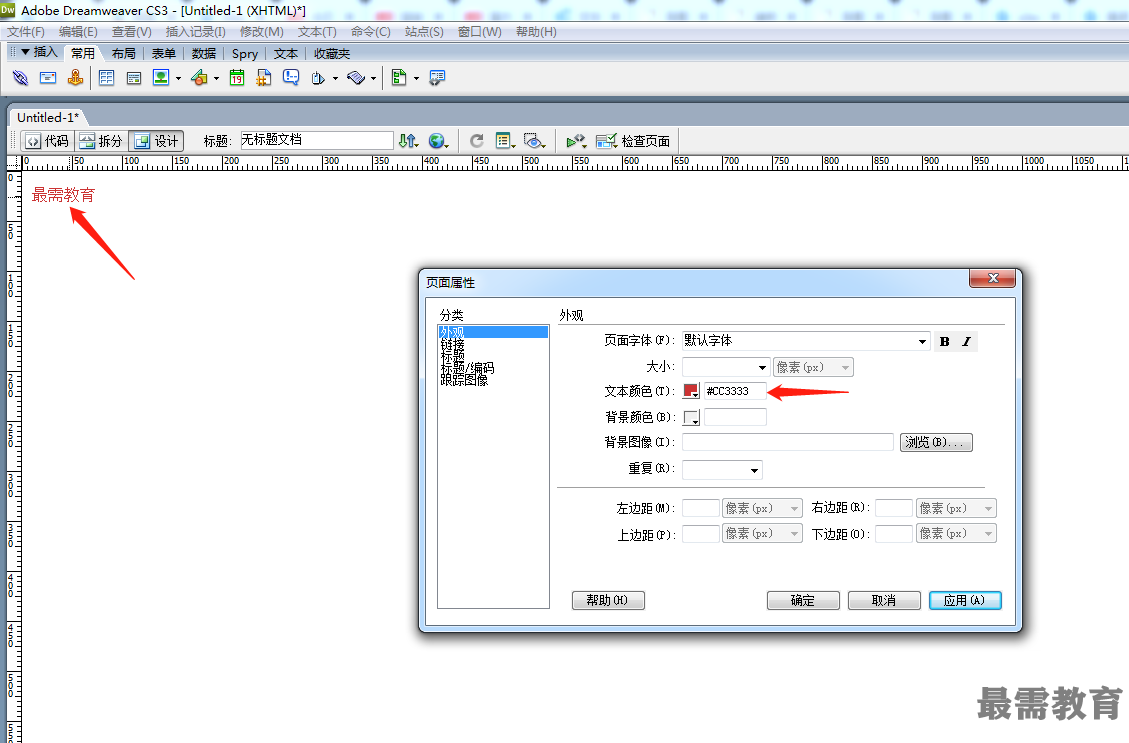This screenshot has width=1129, height=743.
Task: Click the Visual Aids eye icon
Action: (534, 141)
